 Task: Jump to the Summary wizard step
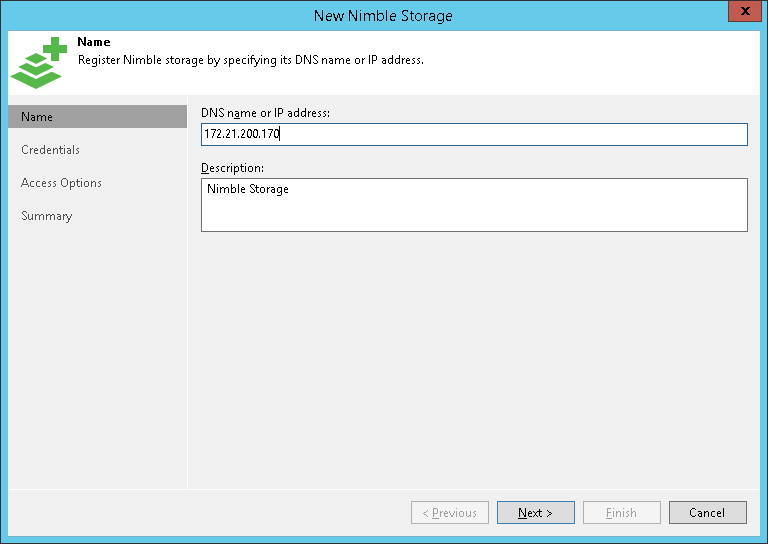tap(46, 216)
